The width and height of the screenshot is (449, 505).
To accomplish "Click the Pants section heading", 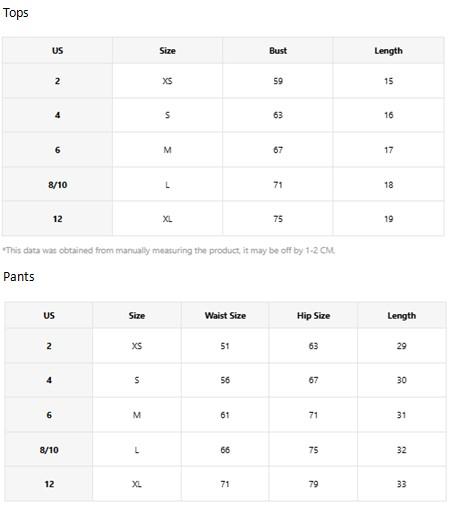I will [x=19, y=277].
